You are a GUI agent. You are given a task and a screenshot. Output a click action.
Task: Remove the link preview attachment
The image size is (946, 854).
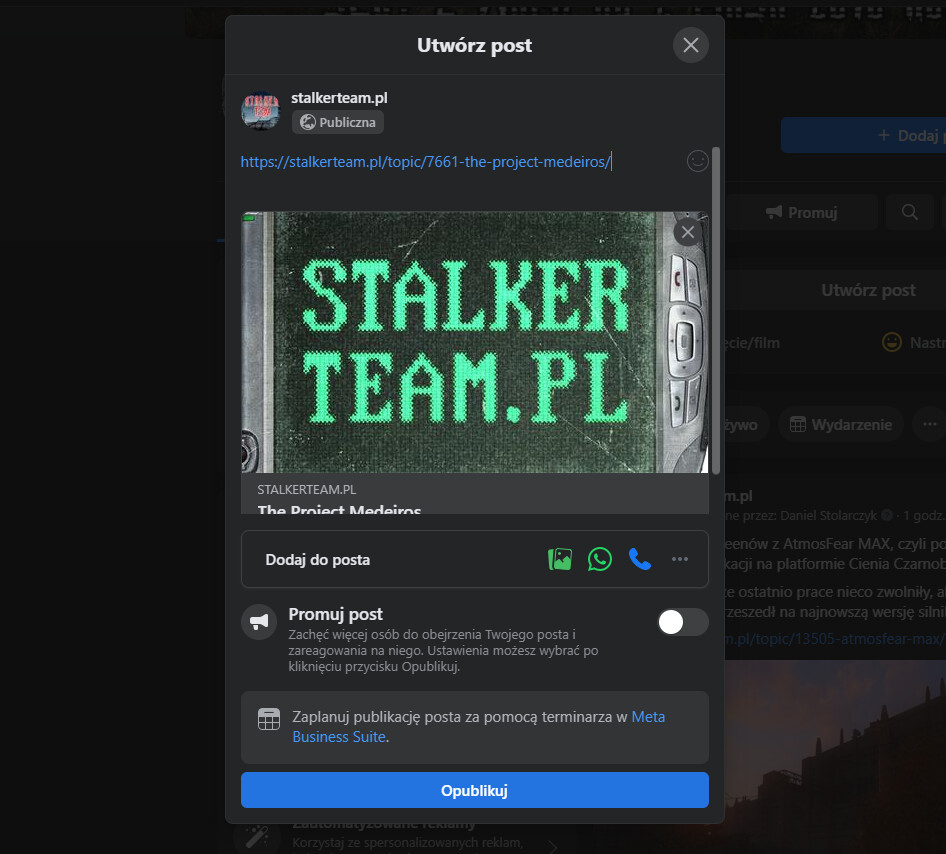coord(687,232)
